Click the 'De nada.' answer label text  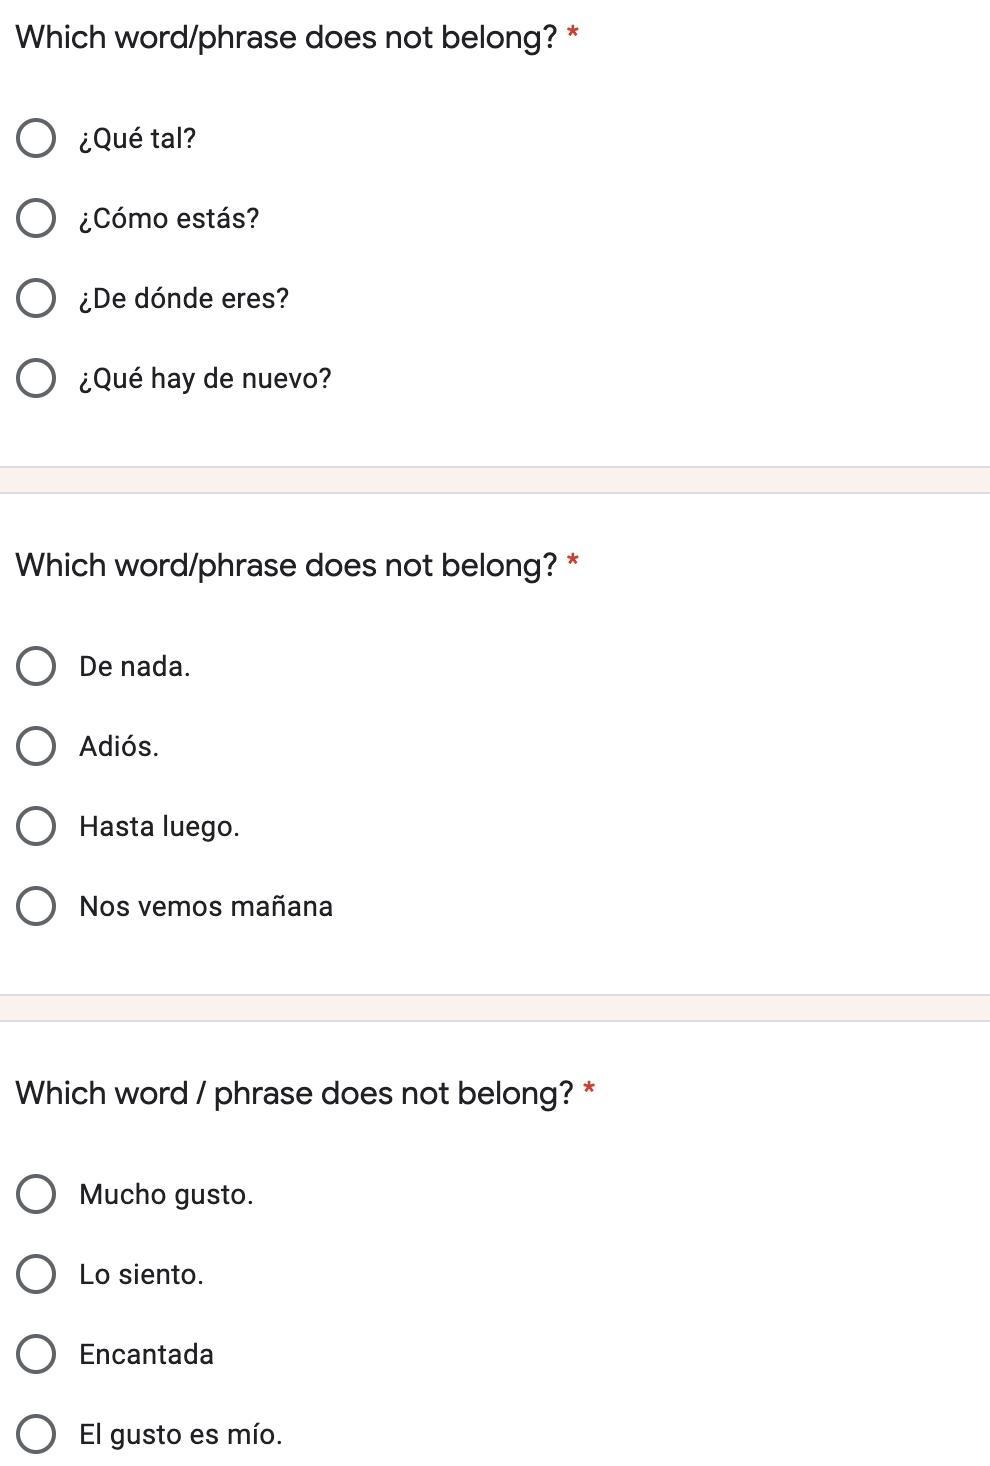coord(135,667)
